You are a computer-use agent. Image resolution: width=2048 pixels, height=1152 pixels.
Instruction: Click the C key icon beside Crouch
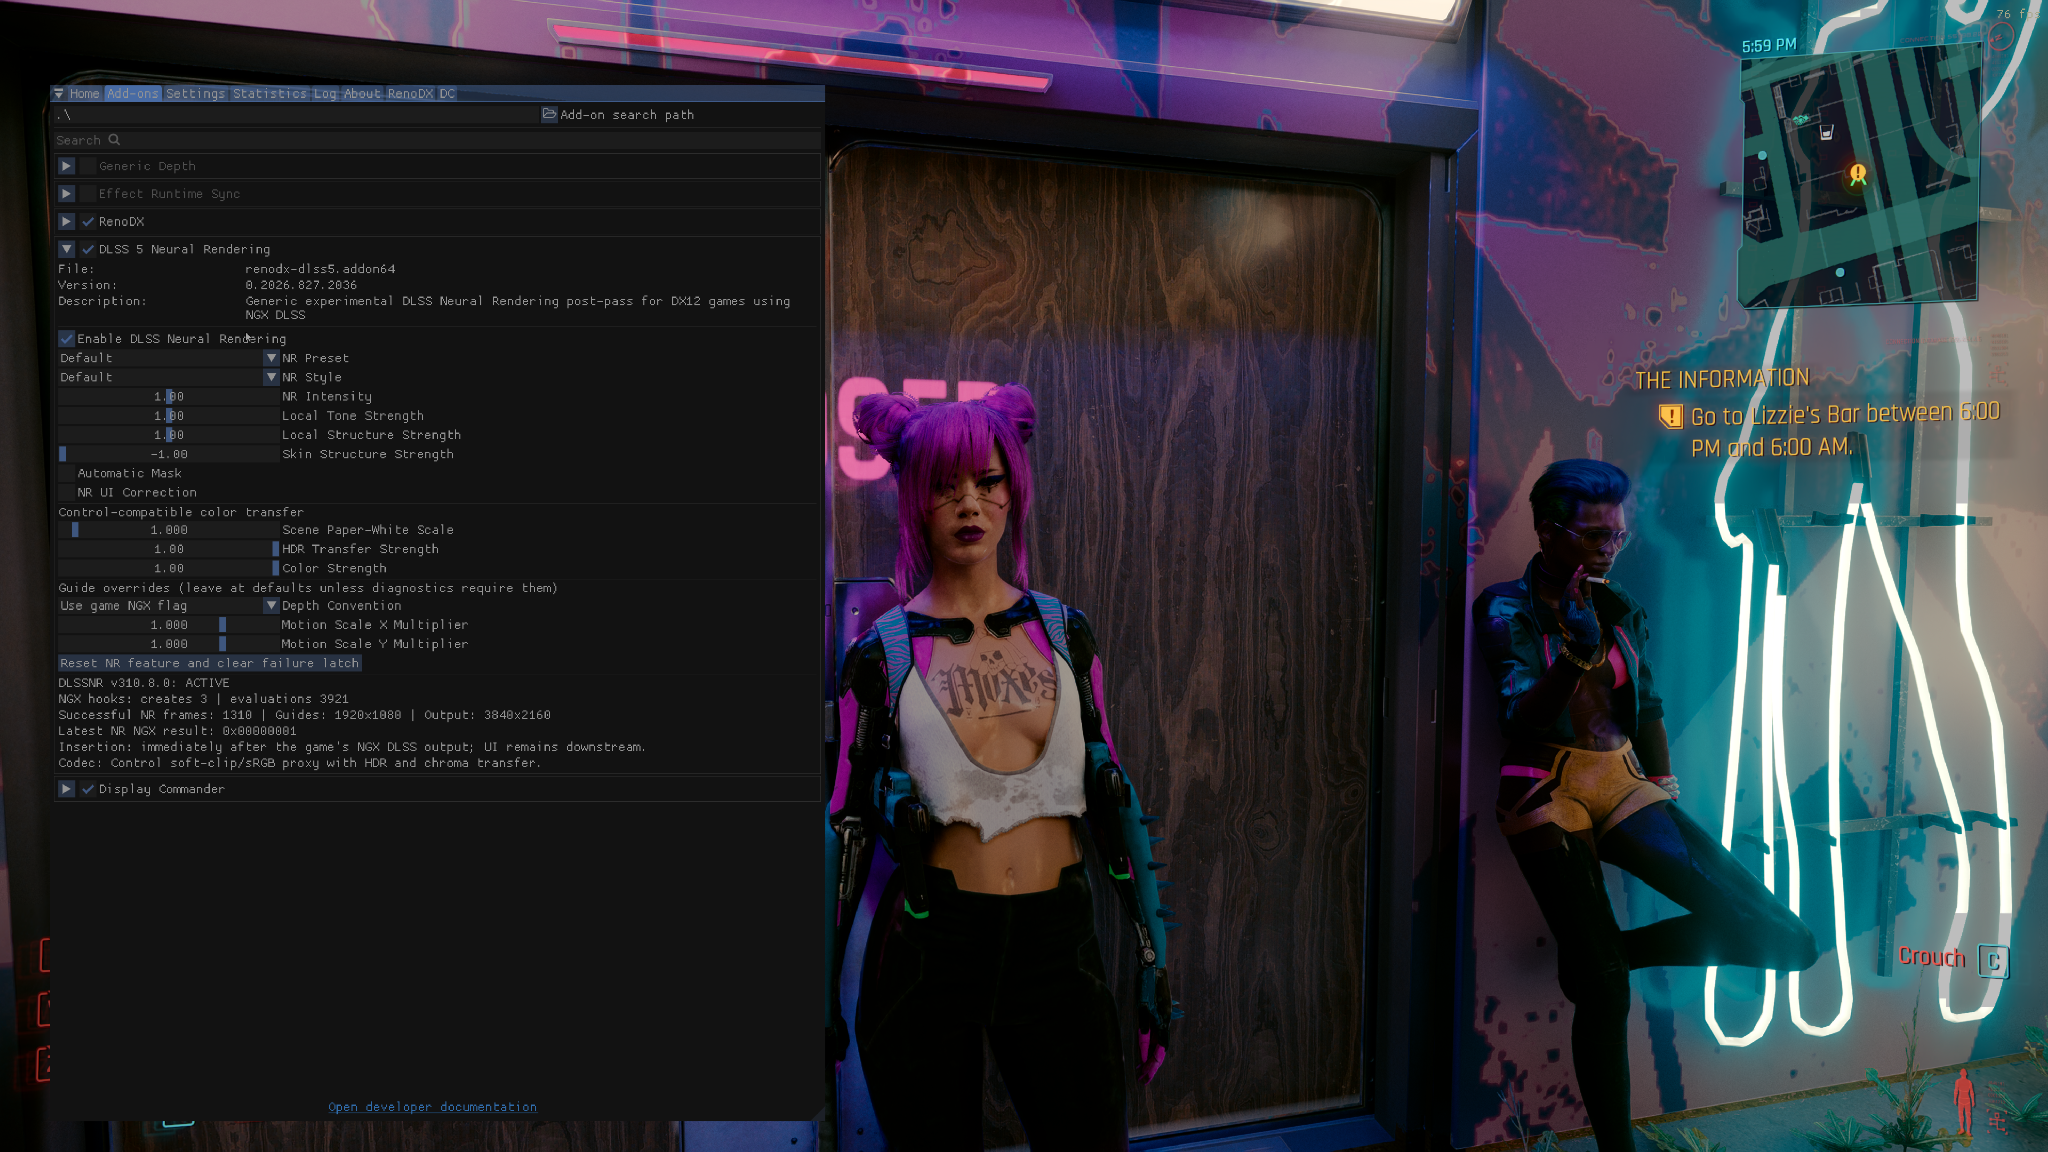(1993, 961)
